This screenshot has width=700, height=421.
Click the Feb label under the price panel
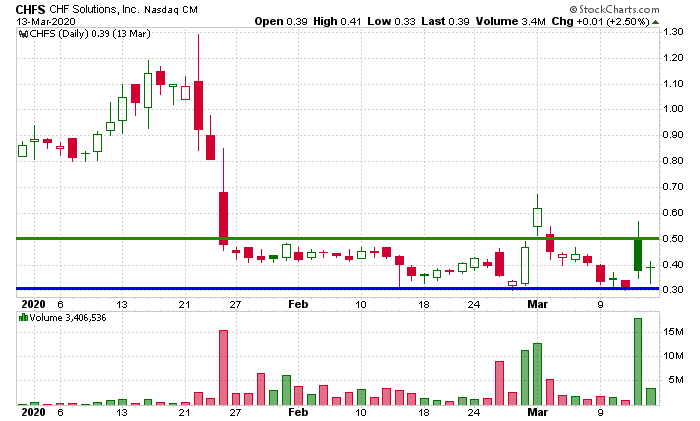point(298,304)
